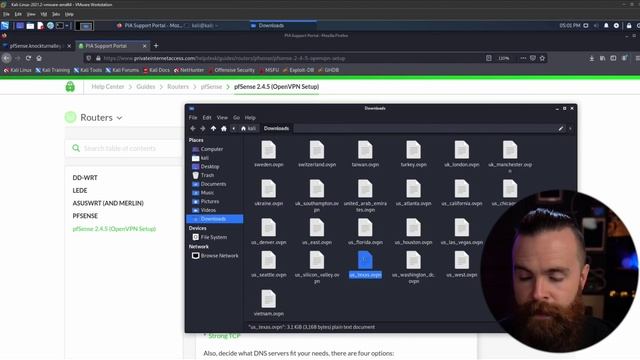Image resolution: width=640 pixels, height=360 pixels.
Task: Select the us_las_vegas.ovpn file
Action: pos(462,231)
